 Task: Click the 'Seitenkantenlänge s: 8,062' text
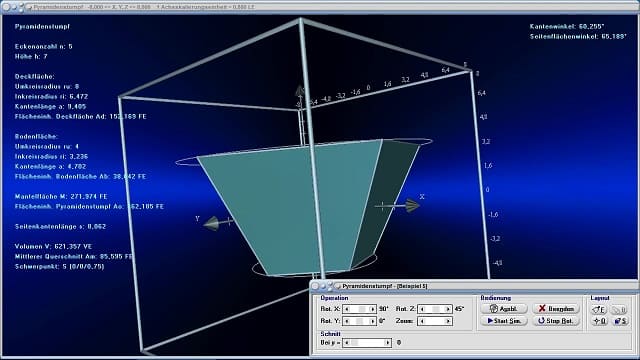pos(60,226)
